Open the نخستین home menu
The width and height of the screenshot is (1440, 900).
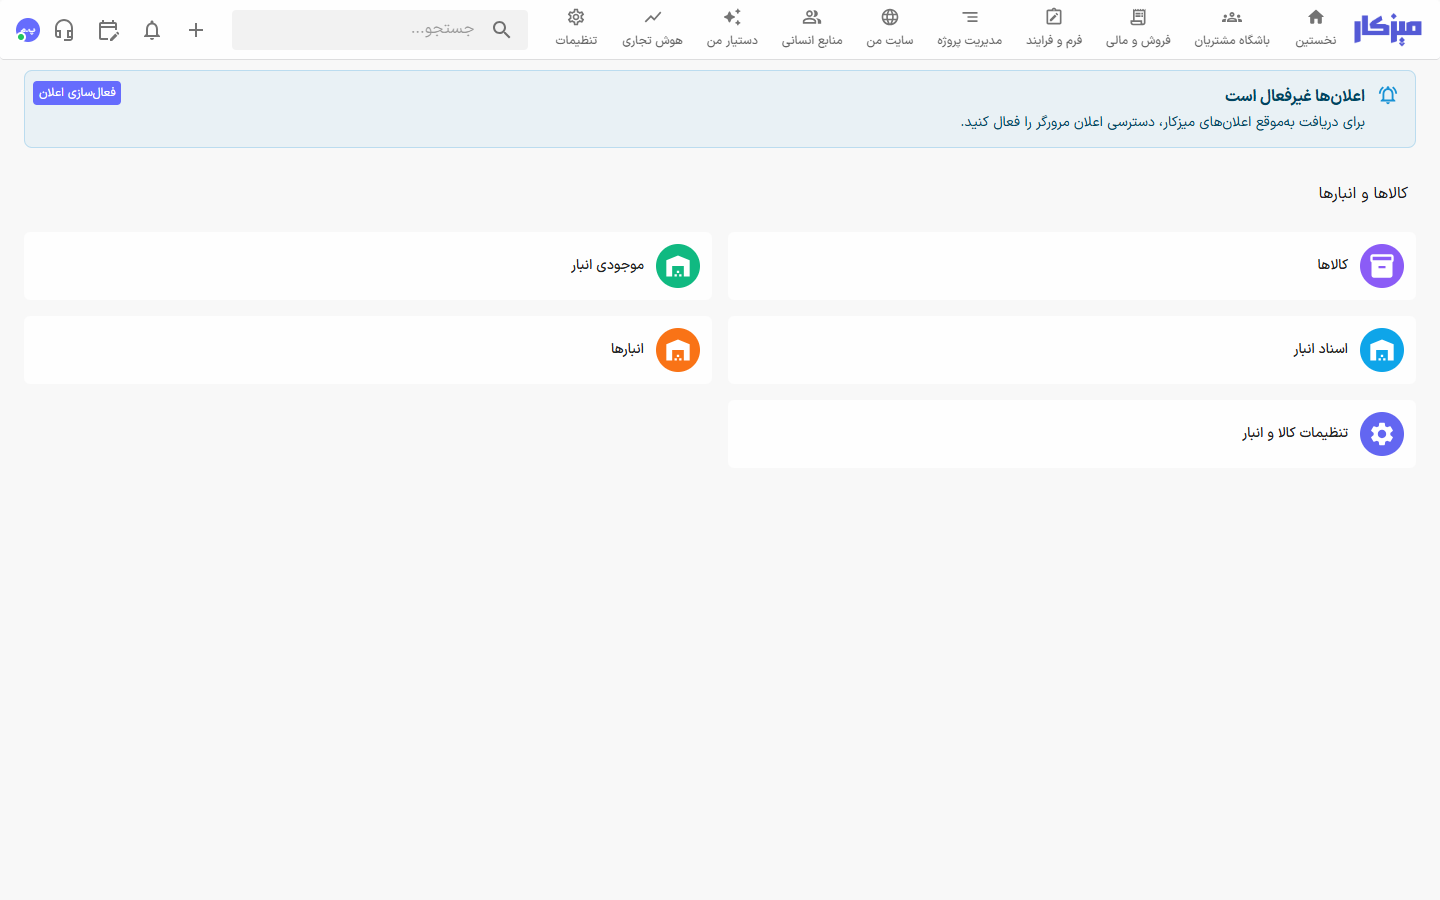click(1316, 28)
